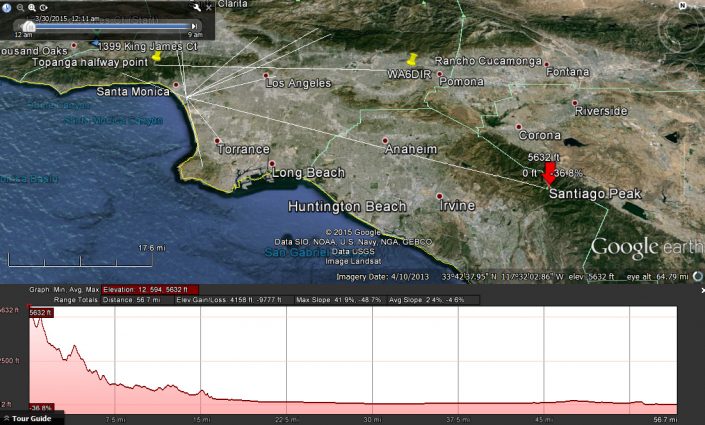The image size is (705, 425).
Task: Click the Huntington Beach label
Action: click(x=347, y=206)
